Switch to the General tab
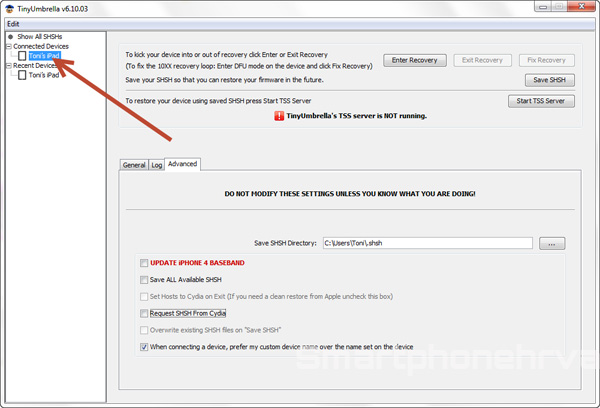 pyautogui.click(x=134, y=164)
